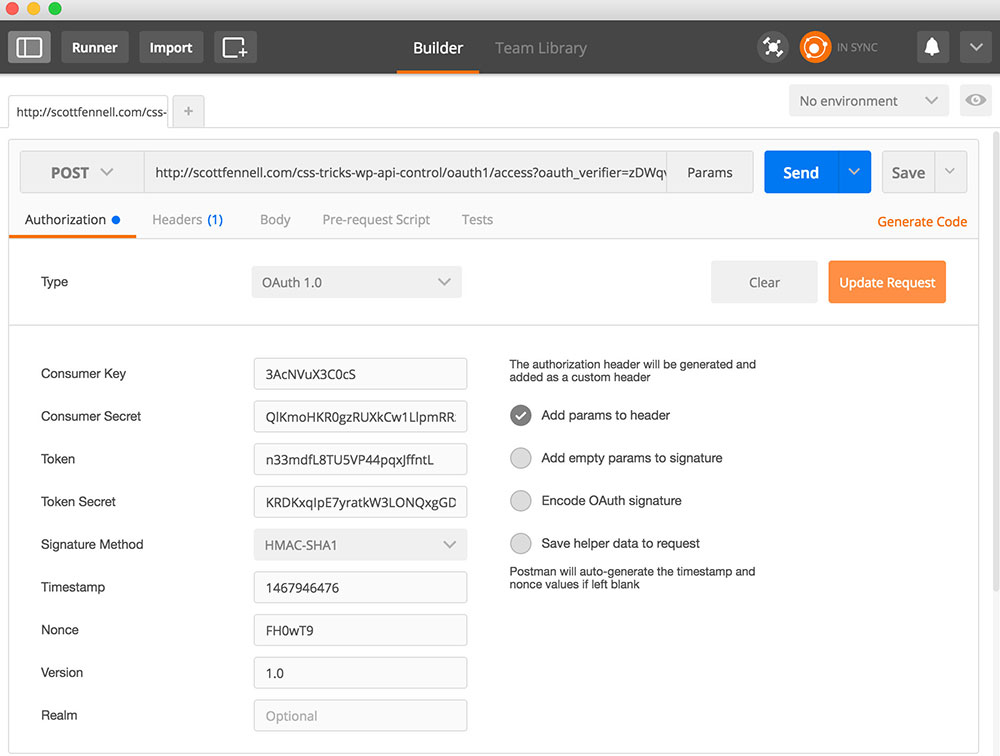Save the request
1000x756 pixels.
(x=908, y=172)
